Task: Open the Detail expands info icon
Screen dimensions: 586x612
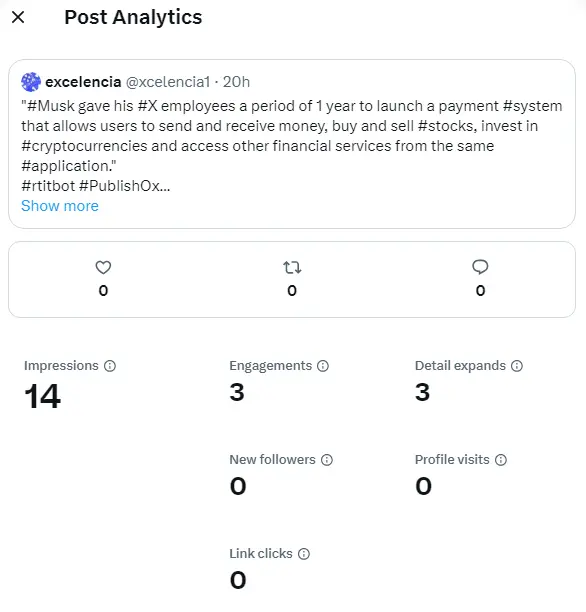Action: pos(517,366)
